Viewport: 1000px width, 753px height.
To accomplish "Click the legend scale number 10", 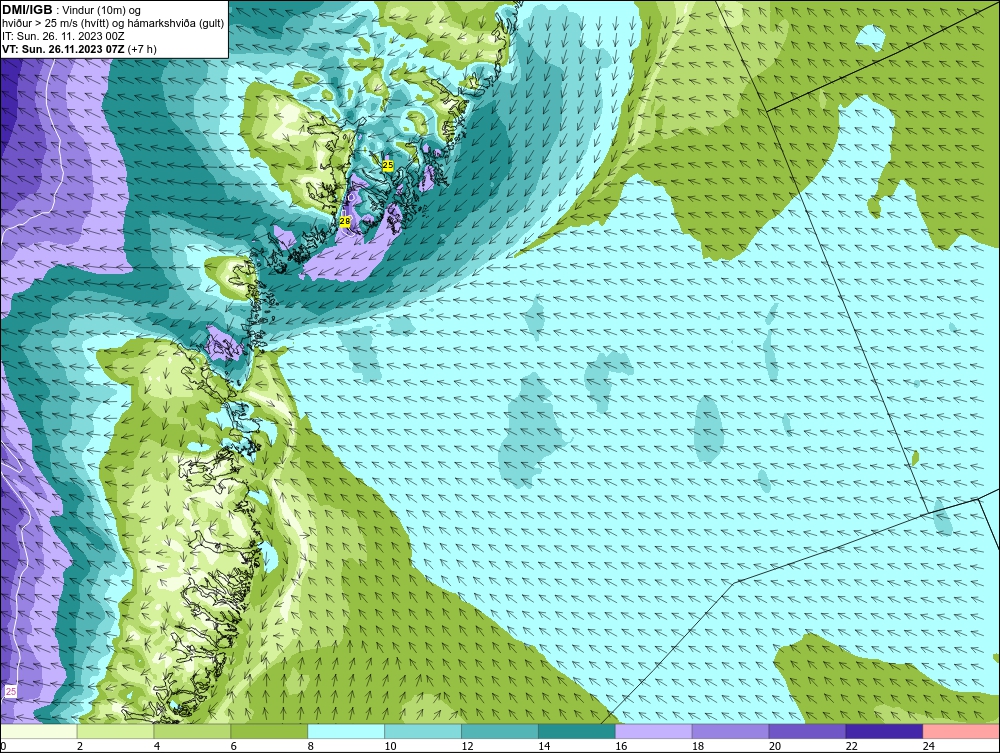I will pyautogui.click(x=390, y=746).
